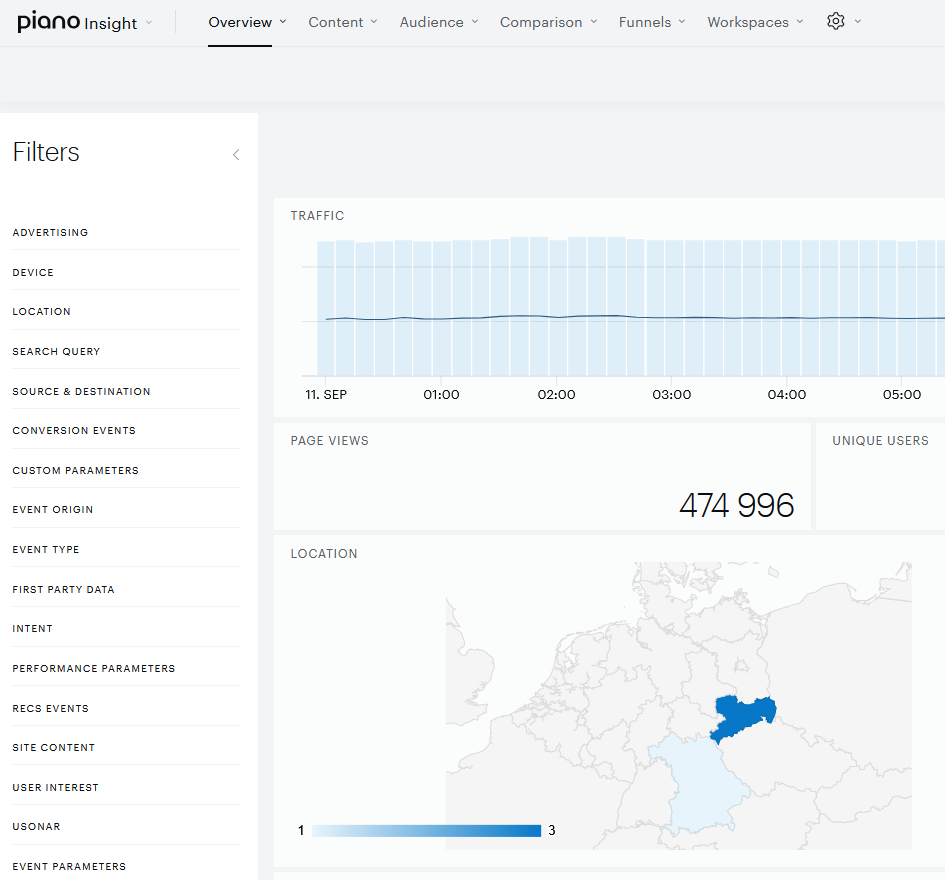Open the Audience dropdown menu
This screenshot has width=945, height=880.
tap(439, 22)
